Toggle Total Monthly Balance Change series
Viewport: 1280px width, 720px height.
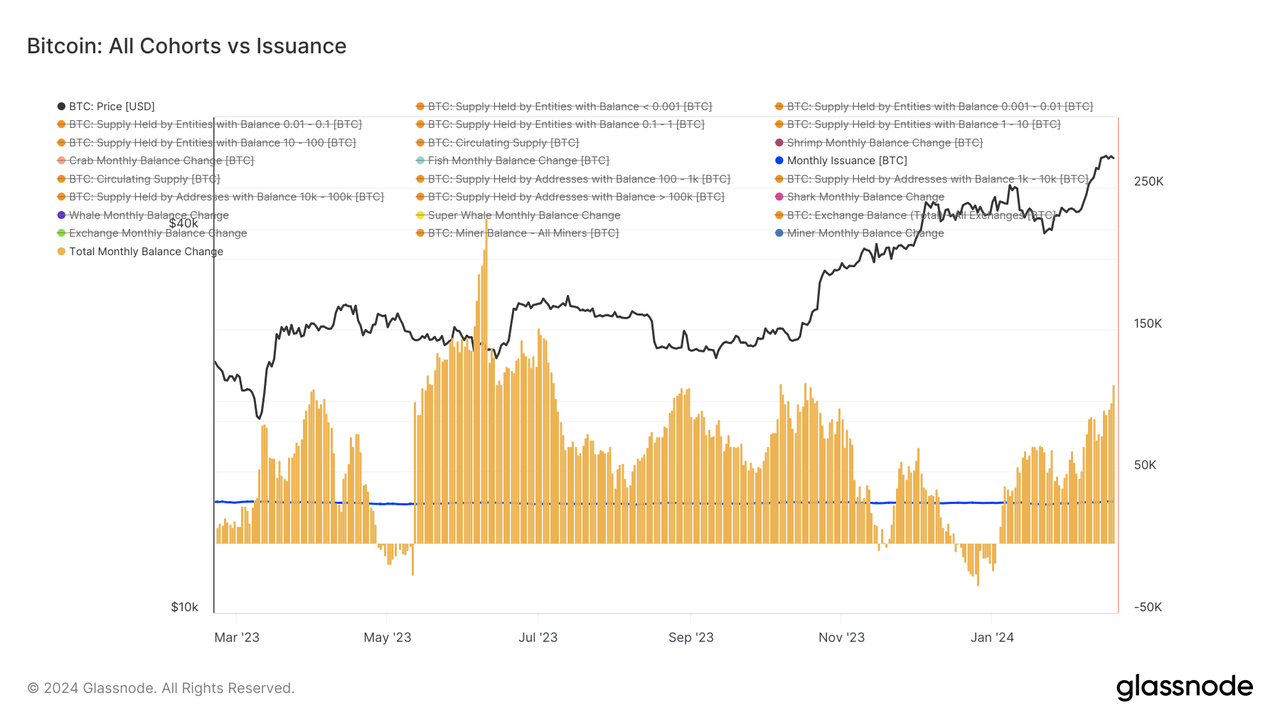point(145,252)
